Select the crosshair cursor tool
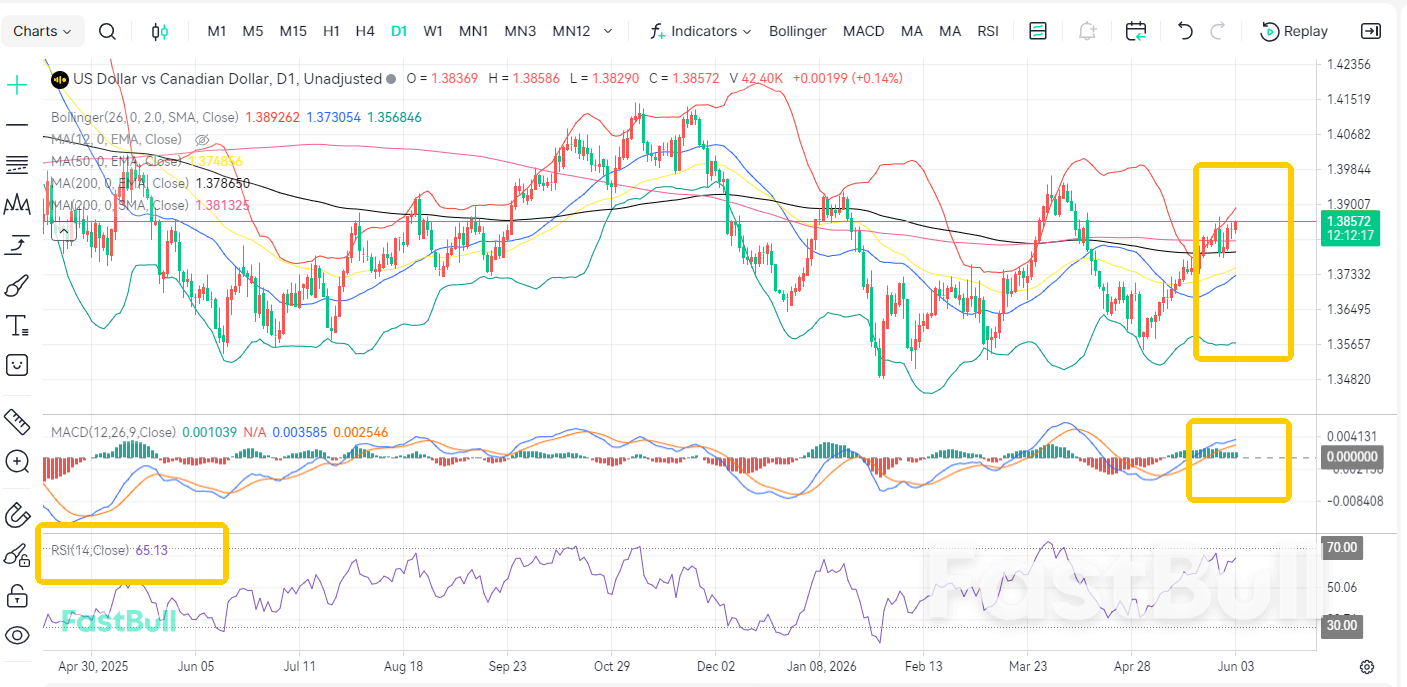This screenshot has width=1407, height=687. pyautogui.click(x=17, y=85)
